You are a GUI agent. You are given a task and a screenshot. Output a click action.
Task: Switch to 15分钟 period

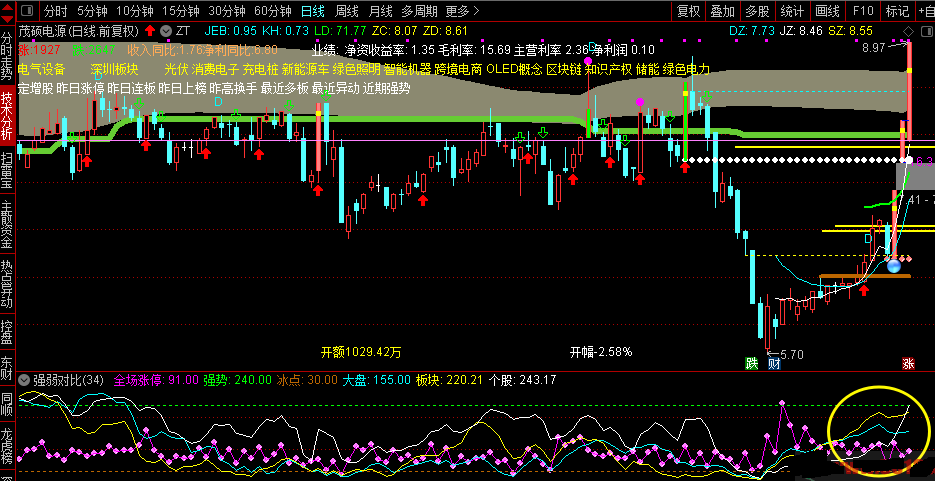click(x=181, y=11)
